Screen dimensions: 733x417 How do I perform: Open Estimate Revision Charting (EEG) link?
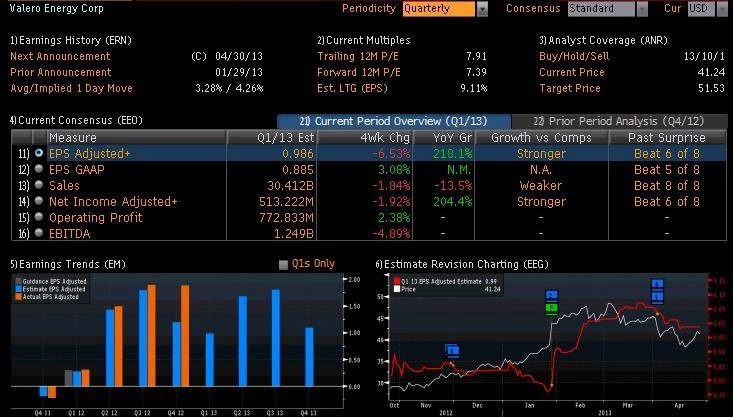tap(462, 264)
